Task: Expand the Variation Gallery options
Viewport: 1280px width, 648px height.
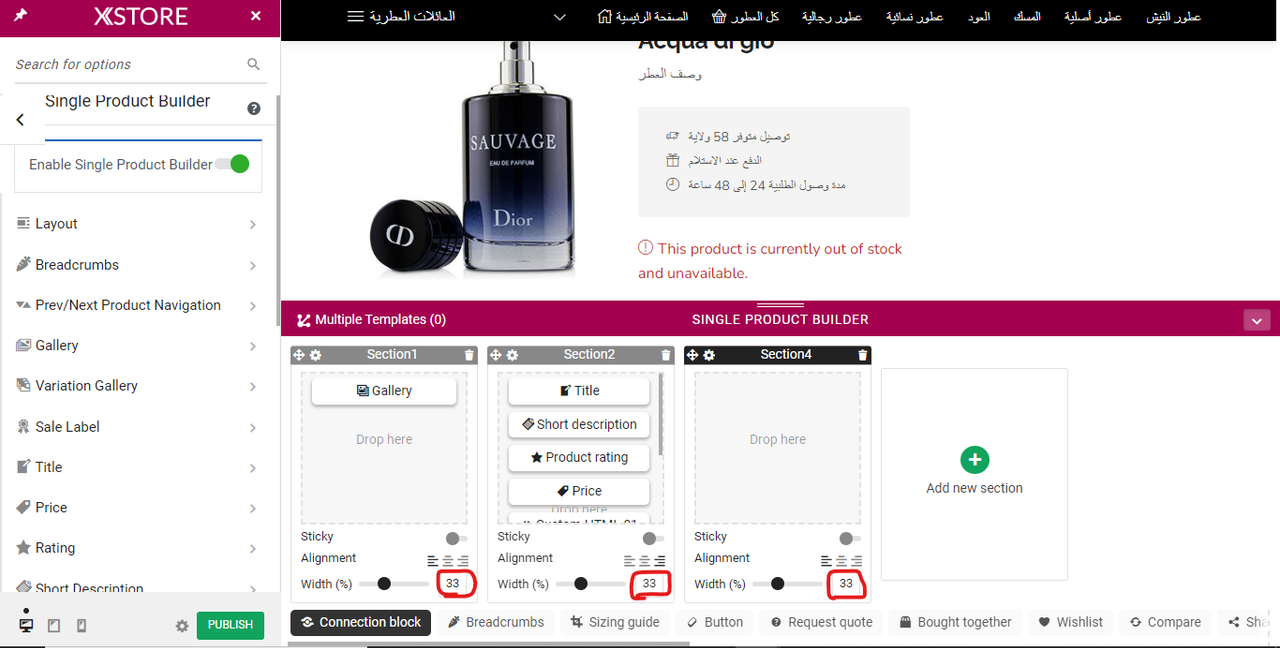Action: coord(137,386)
